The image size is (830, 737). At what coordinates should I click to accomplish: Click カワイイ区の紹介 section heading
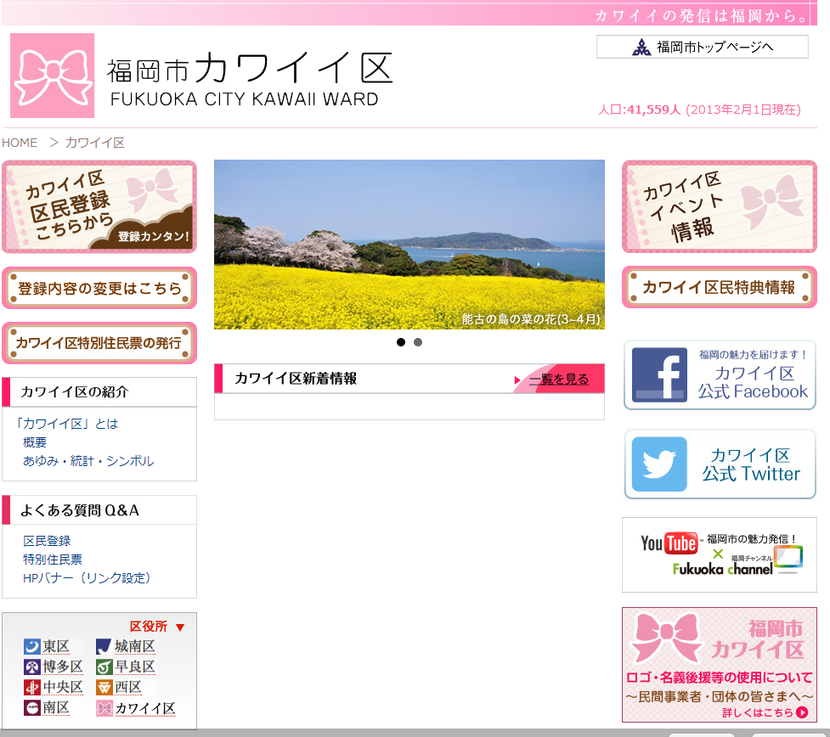[75, 392]
